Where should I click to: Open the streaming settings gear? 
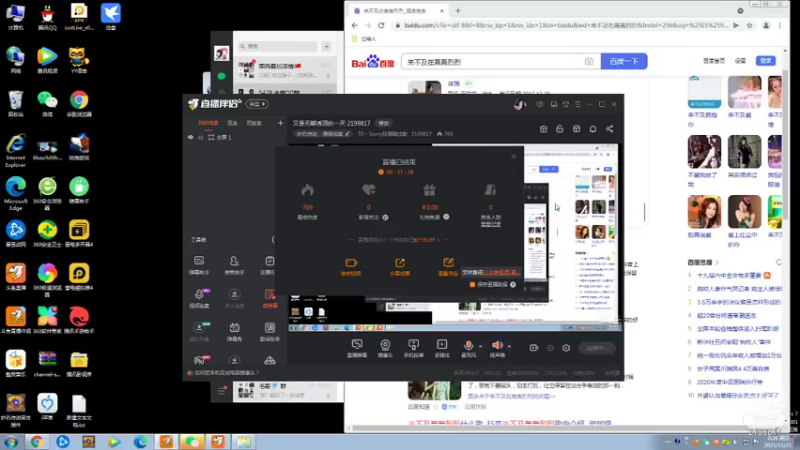566,348
